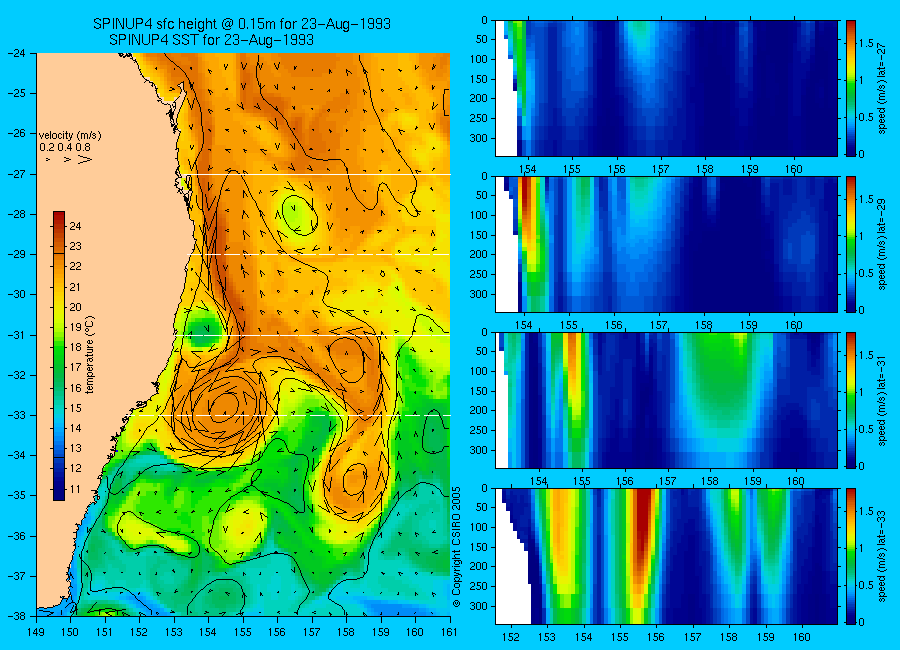Open the lat=-29 speed section plot
The width and height of the screenshot is (900, 650).
(x=666, y=244)
